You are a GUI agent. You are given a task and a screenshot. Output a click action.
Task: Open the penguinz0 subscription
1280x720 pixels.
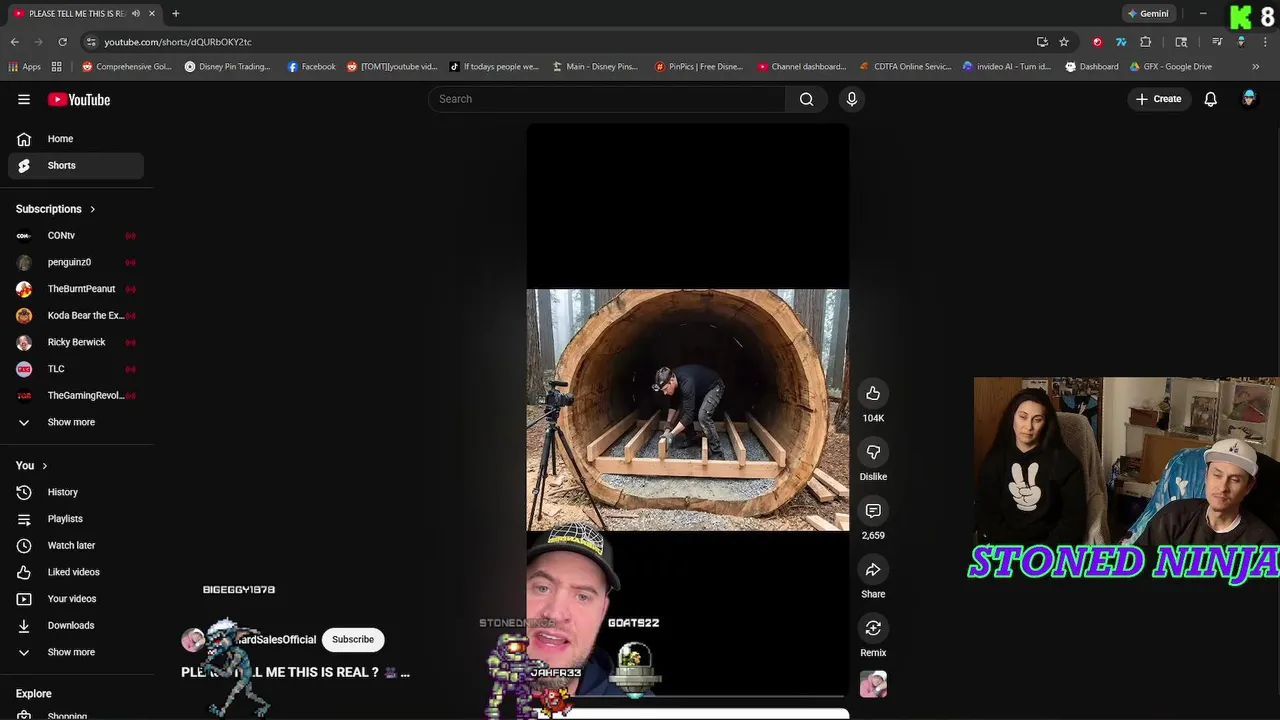[x=76, y=262]
